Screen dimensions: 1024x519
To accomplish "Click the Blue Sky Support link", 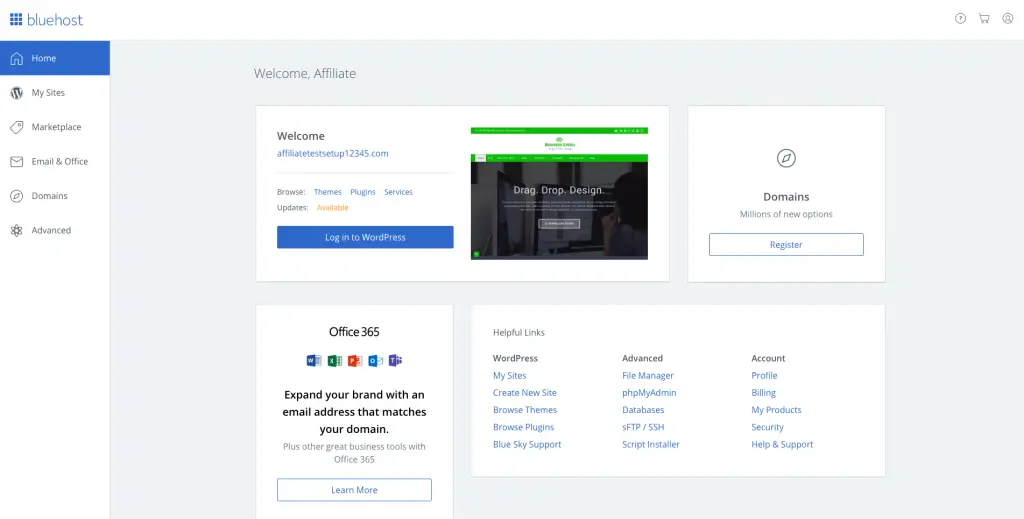I will click(527, 444).
